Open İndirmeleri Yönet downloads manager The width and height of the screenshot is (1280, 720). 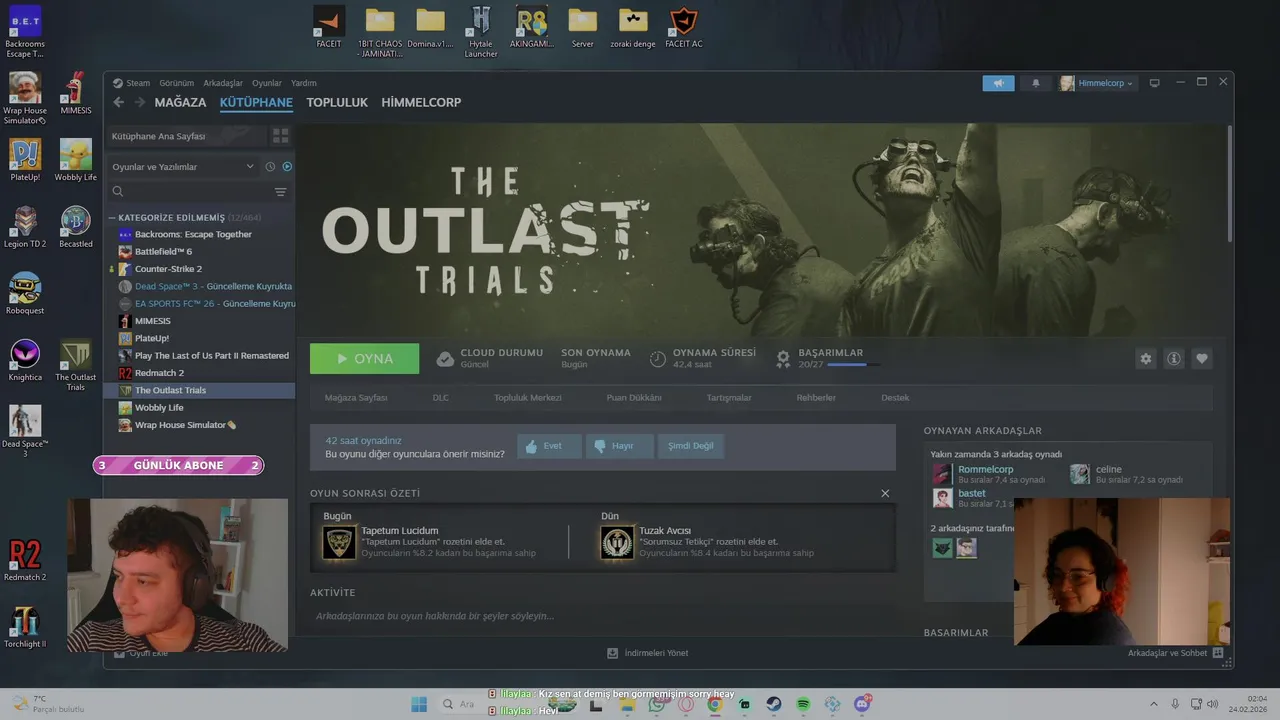click(x=648, y=653)
